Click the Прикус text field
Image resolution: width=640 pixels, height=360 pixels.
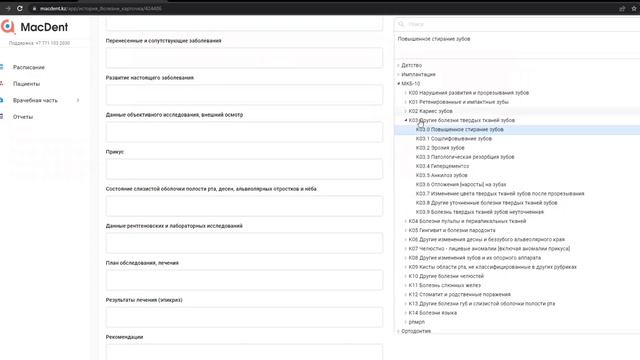click(x=244, y=169)
